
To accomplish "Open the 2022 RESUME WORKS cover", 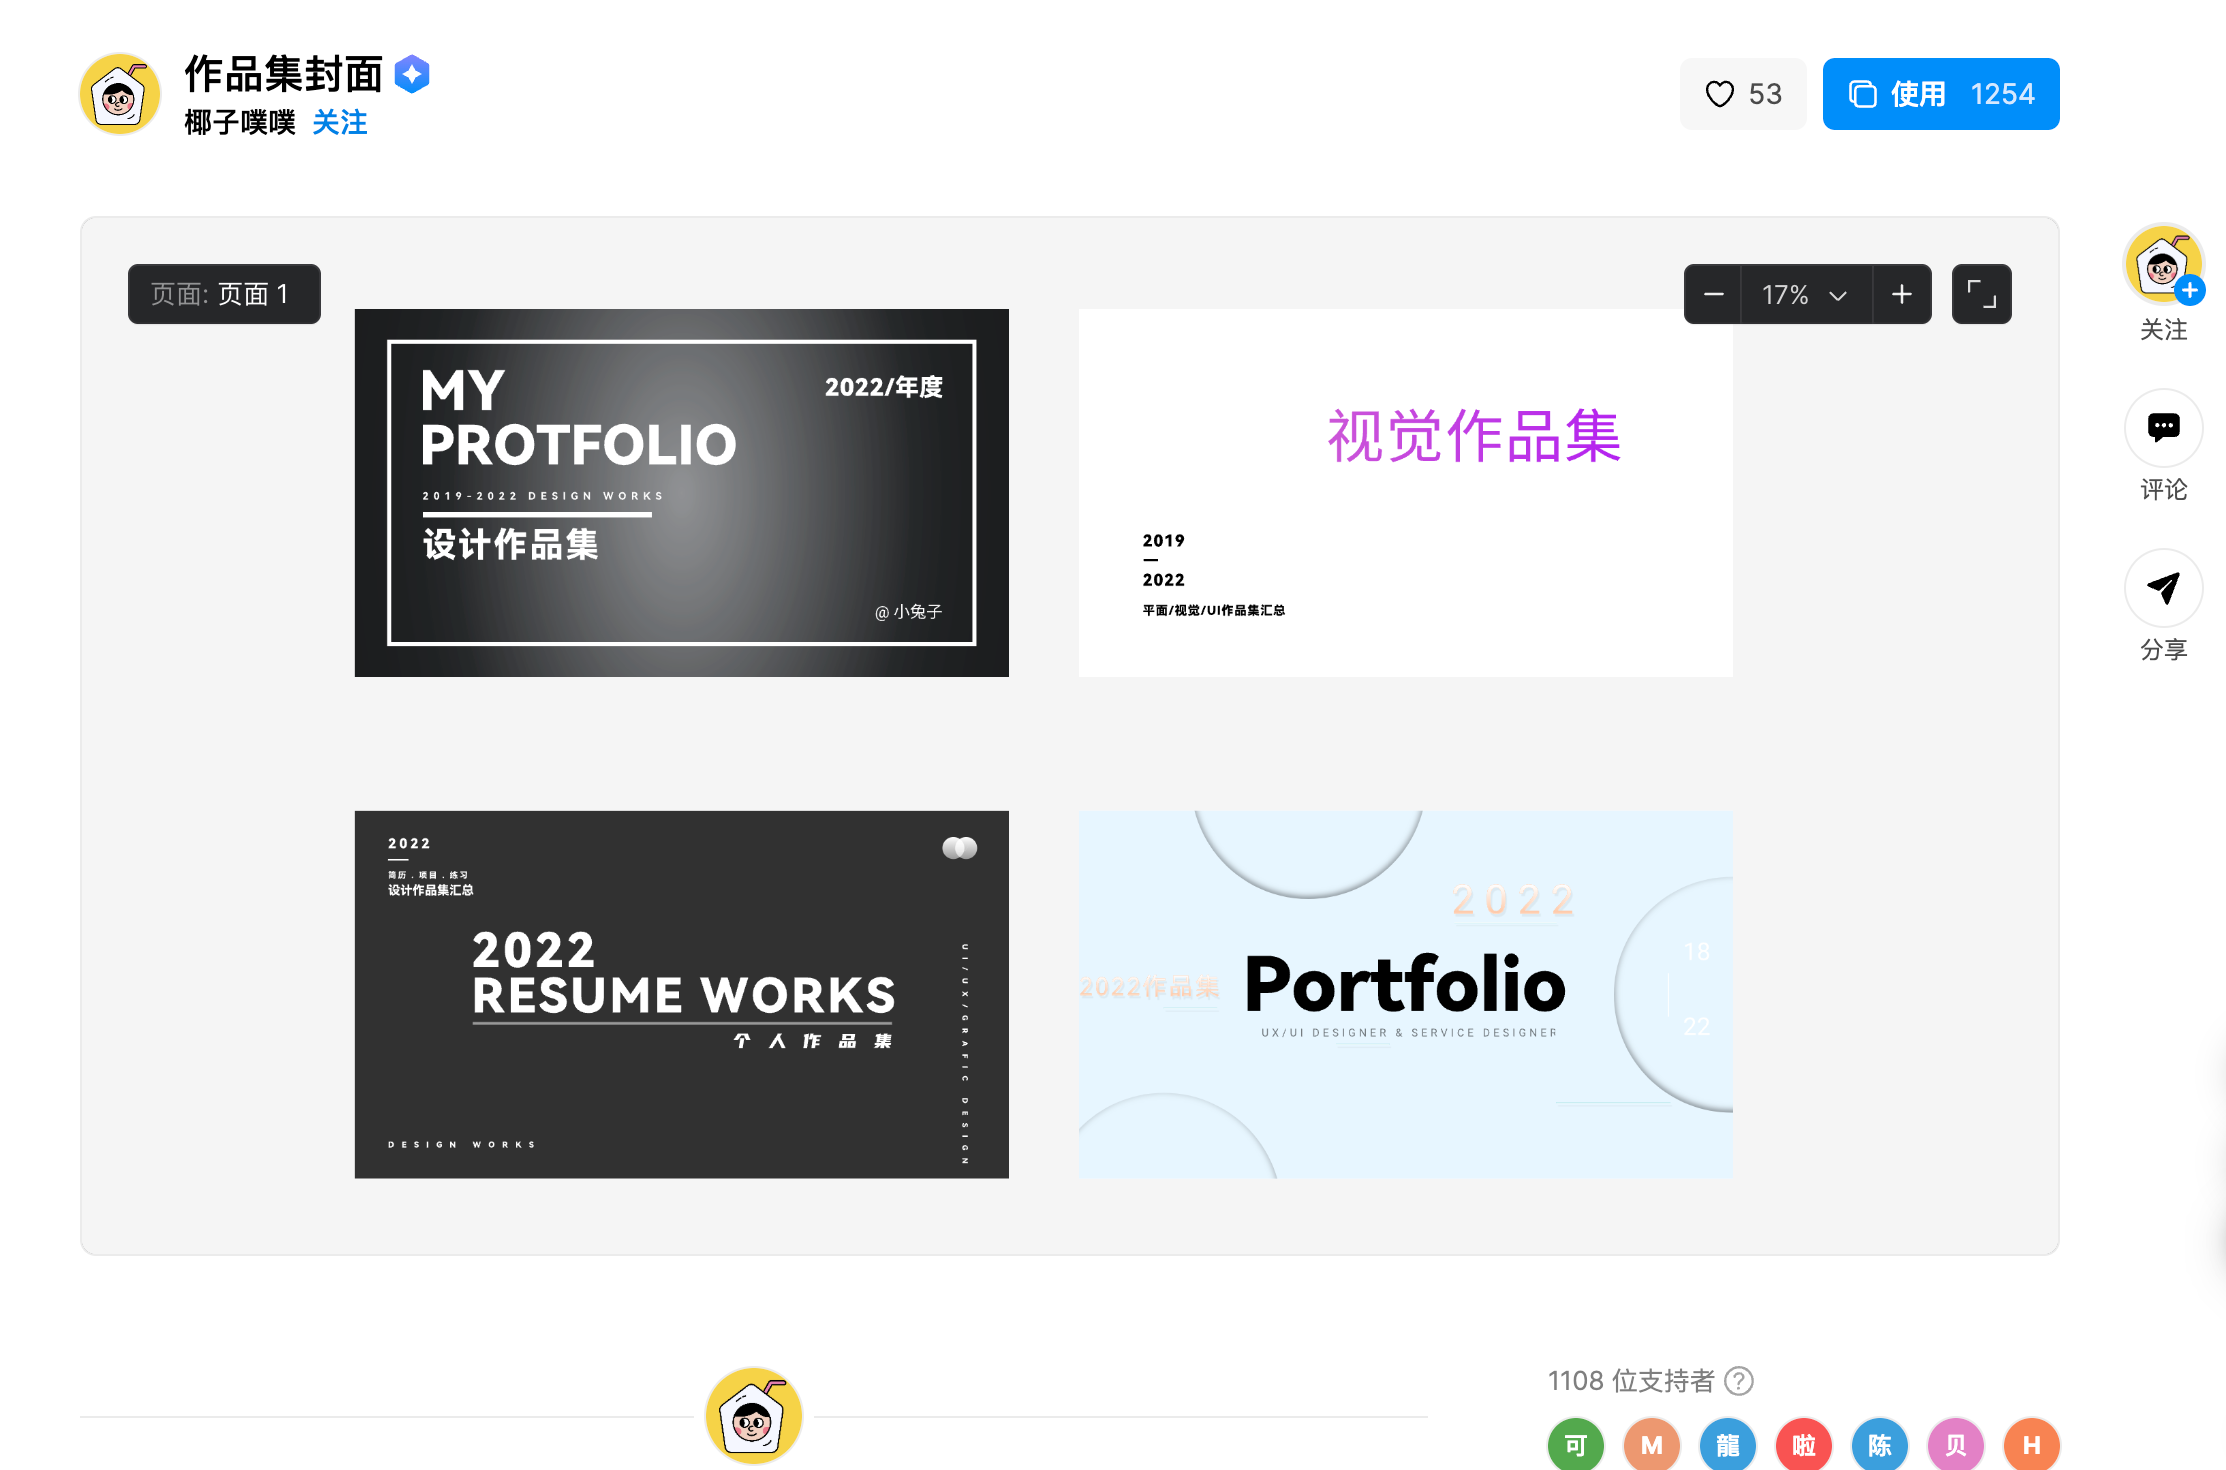I will click(681, 994).
